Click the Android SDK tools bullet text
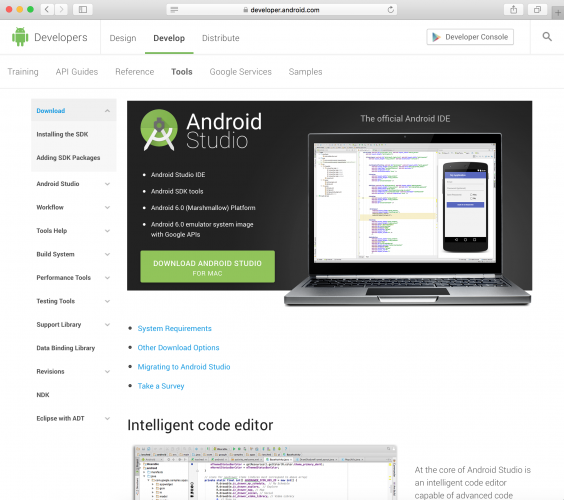This screenshot has width=564, height=500. click(177, 191)
